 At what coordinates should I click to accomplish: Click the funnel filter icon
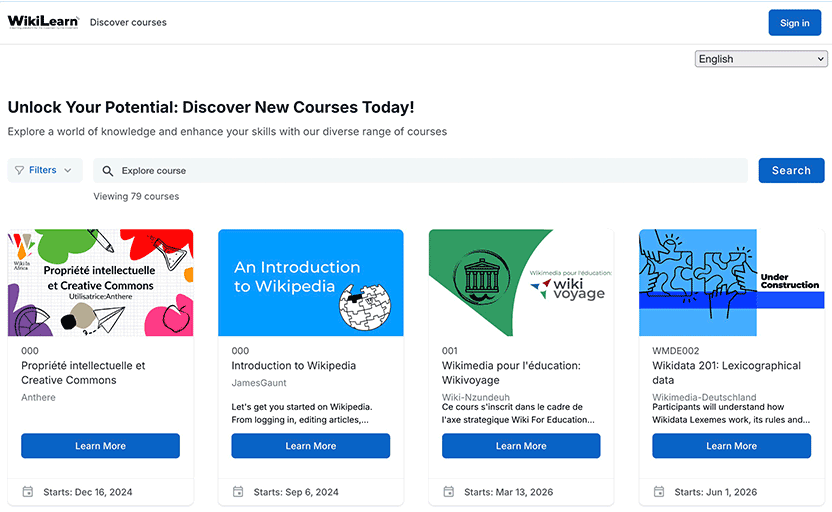click(20, 170)
